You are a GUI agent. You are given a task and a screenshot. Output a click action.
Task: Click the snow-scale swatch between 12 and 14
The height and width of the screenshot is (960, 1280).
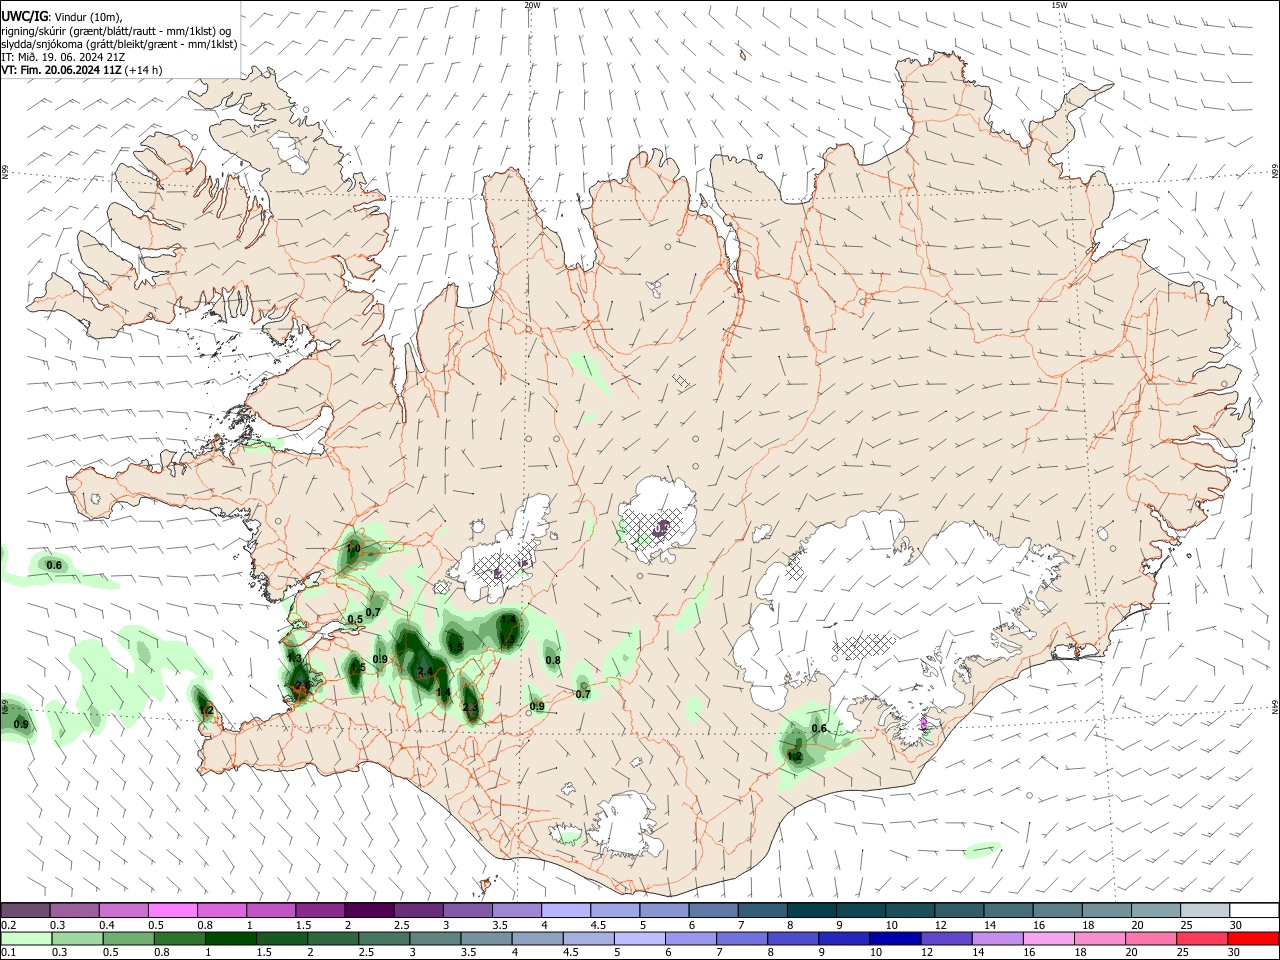[x=958, y=910]
